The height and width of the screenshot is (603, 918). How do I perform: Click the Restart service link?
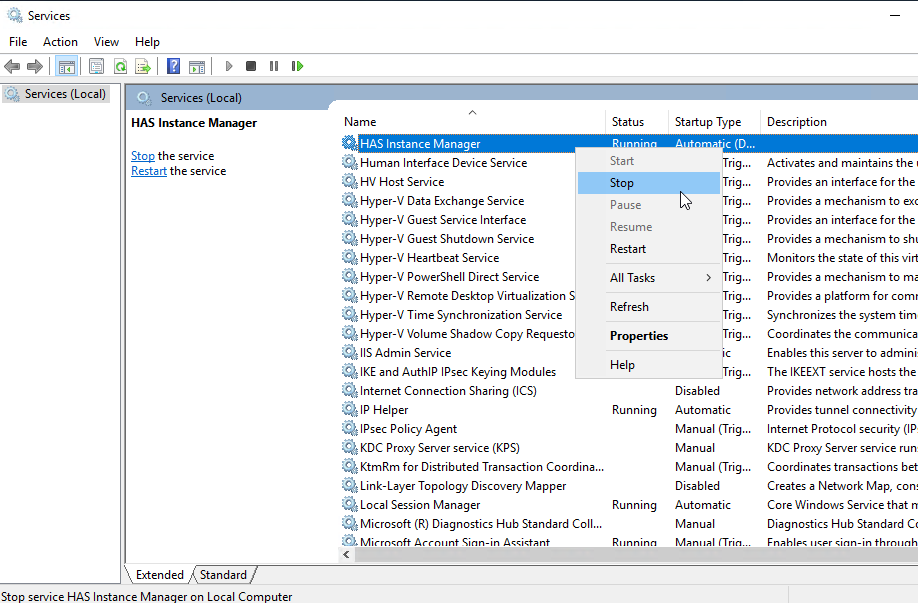148,170
